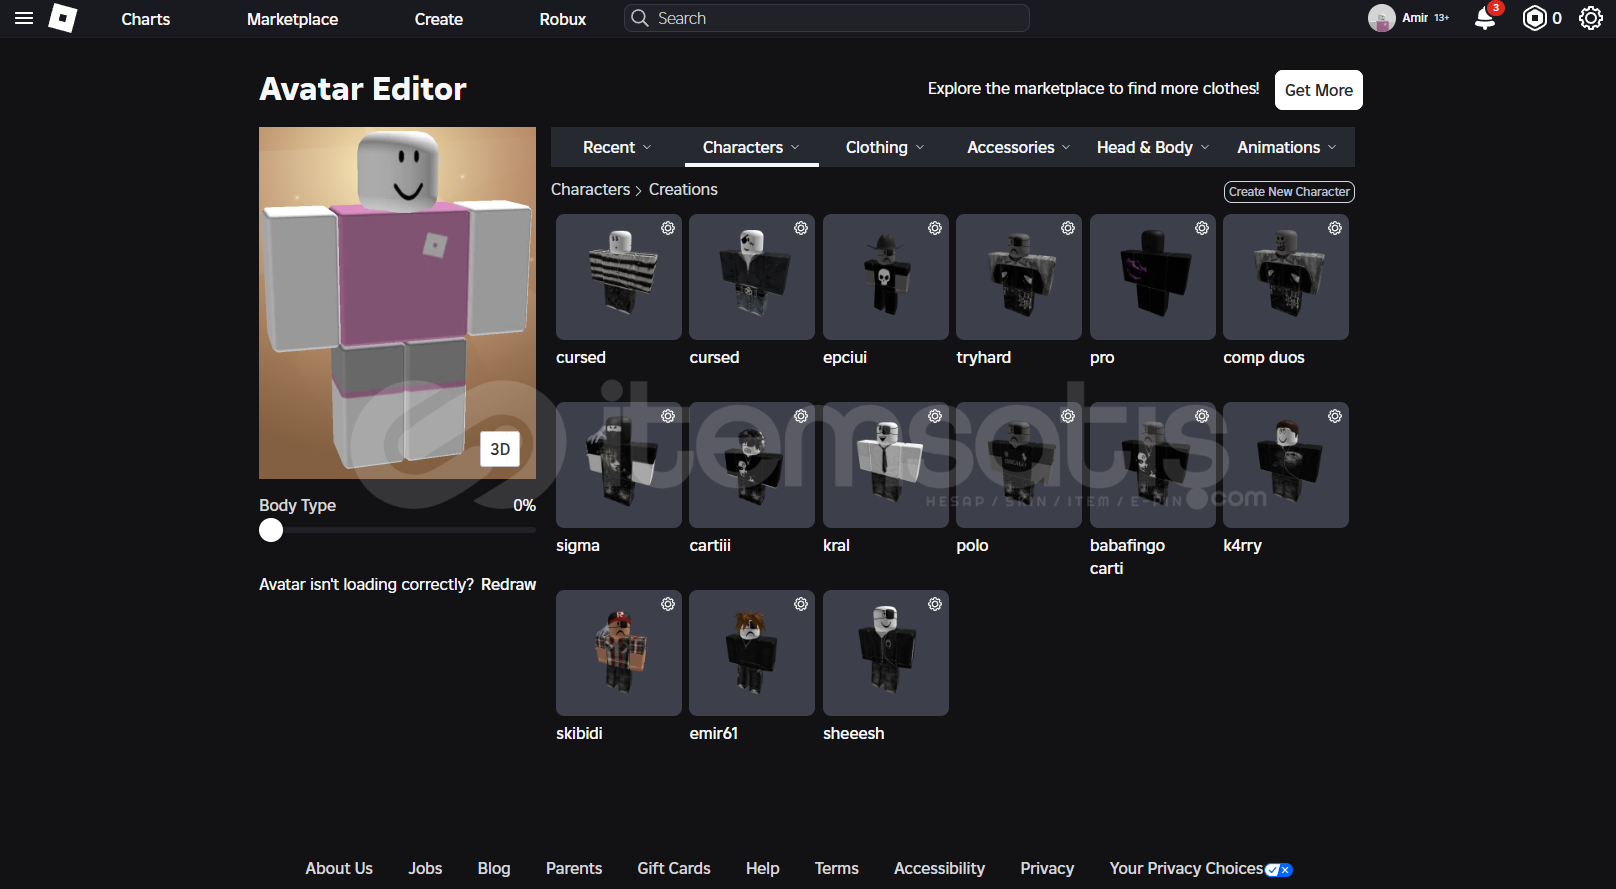The height and width of the screenshot is (889, 1616).
Task: Open the Accessibility footer link
Action: (x=940, y=868)
